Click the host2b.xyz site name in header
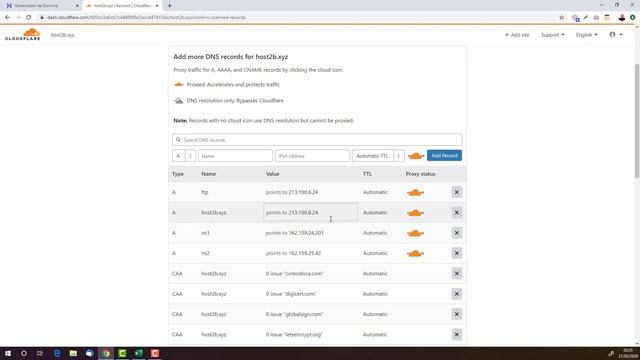This screenshot has width=640, height=360. pos(62,35)
